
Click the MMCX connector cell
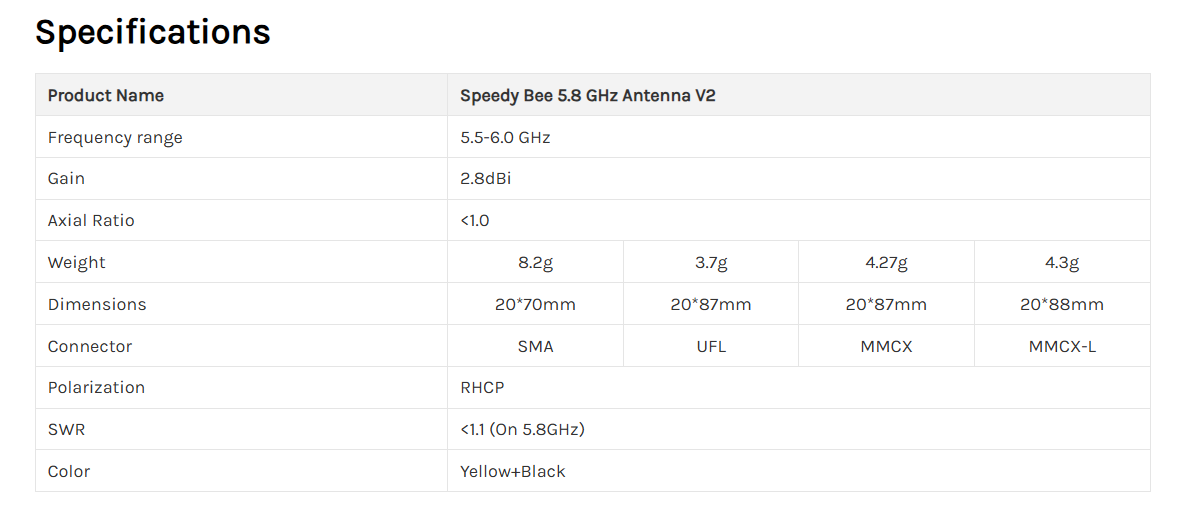[886, 347]
